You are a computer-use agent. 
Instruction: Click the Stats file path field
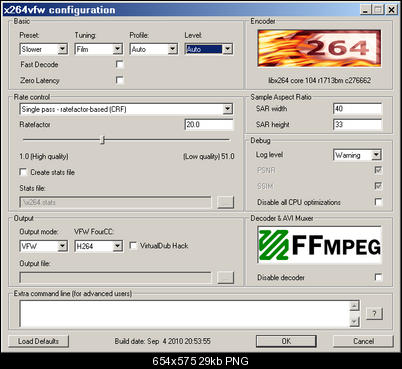tap(115, 202)
